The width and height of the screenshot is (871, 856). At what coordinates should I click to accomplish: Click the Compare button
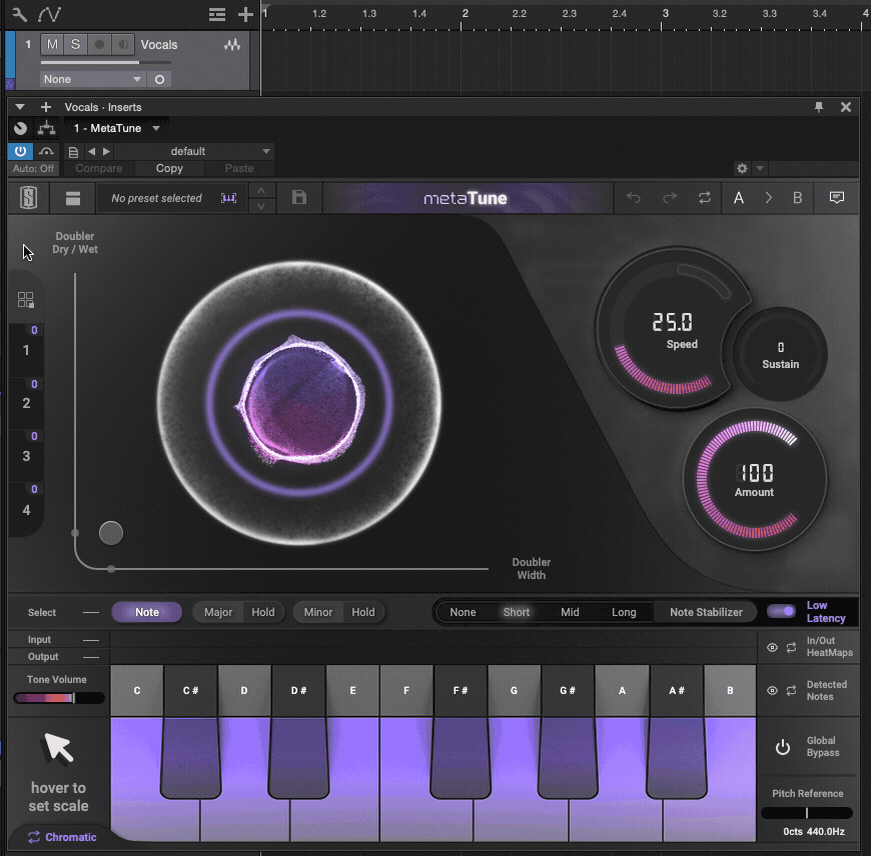pos(99,168)
